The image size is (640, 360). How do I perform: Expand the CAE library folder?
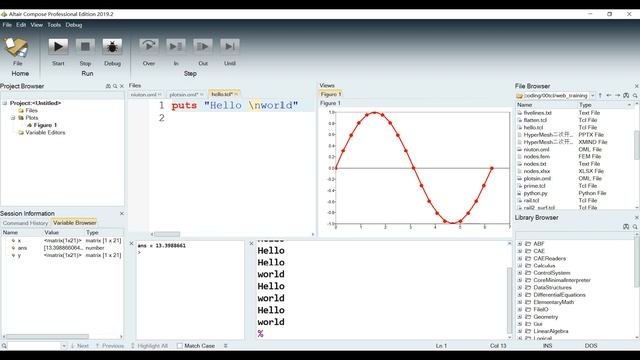tap(520, 251)
